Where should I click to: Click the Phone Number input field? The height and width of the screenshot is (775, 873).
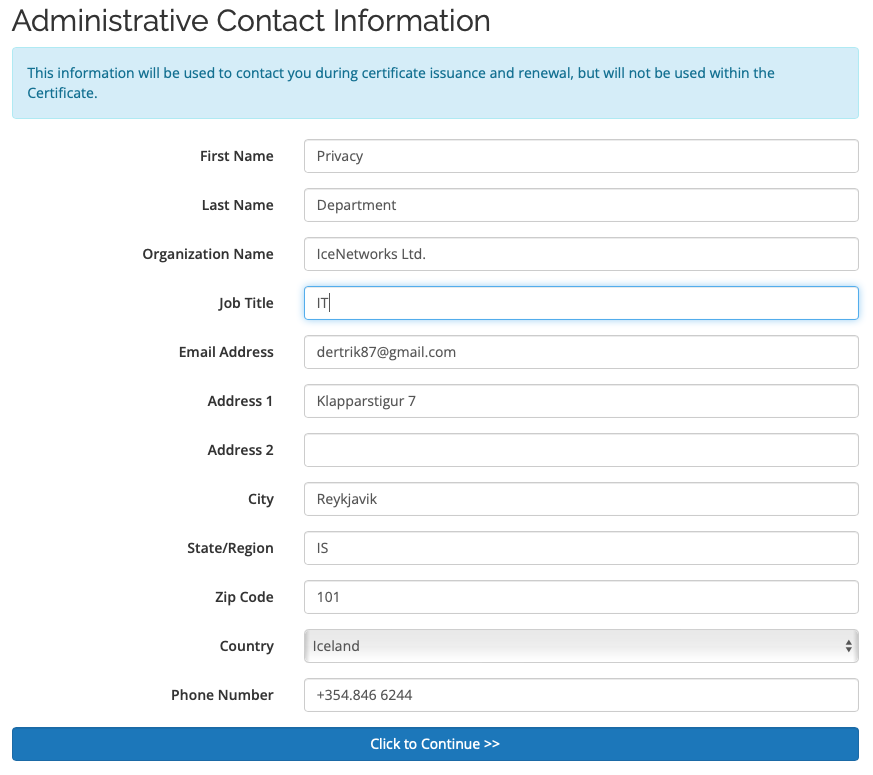tap(580, 695)
